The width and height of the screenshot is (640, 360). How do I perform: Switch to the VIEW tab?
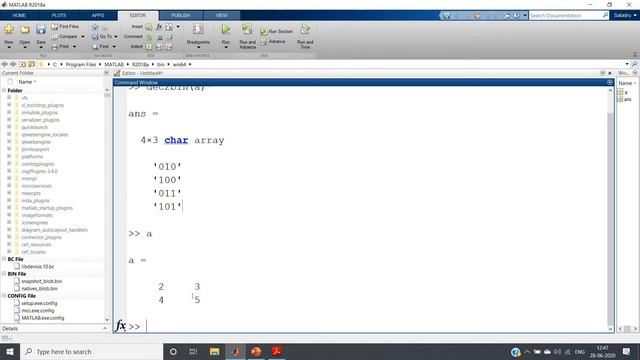pyautogui.click(x=222, y=16)
